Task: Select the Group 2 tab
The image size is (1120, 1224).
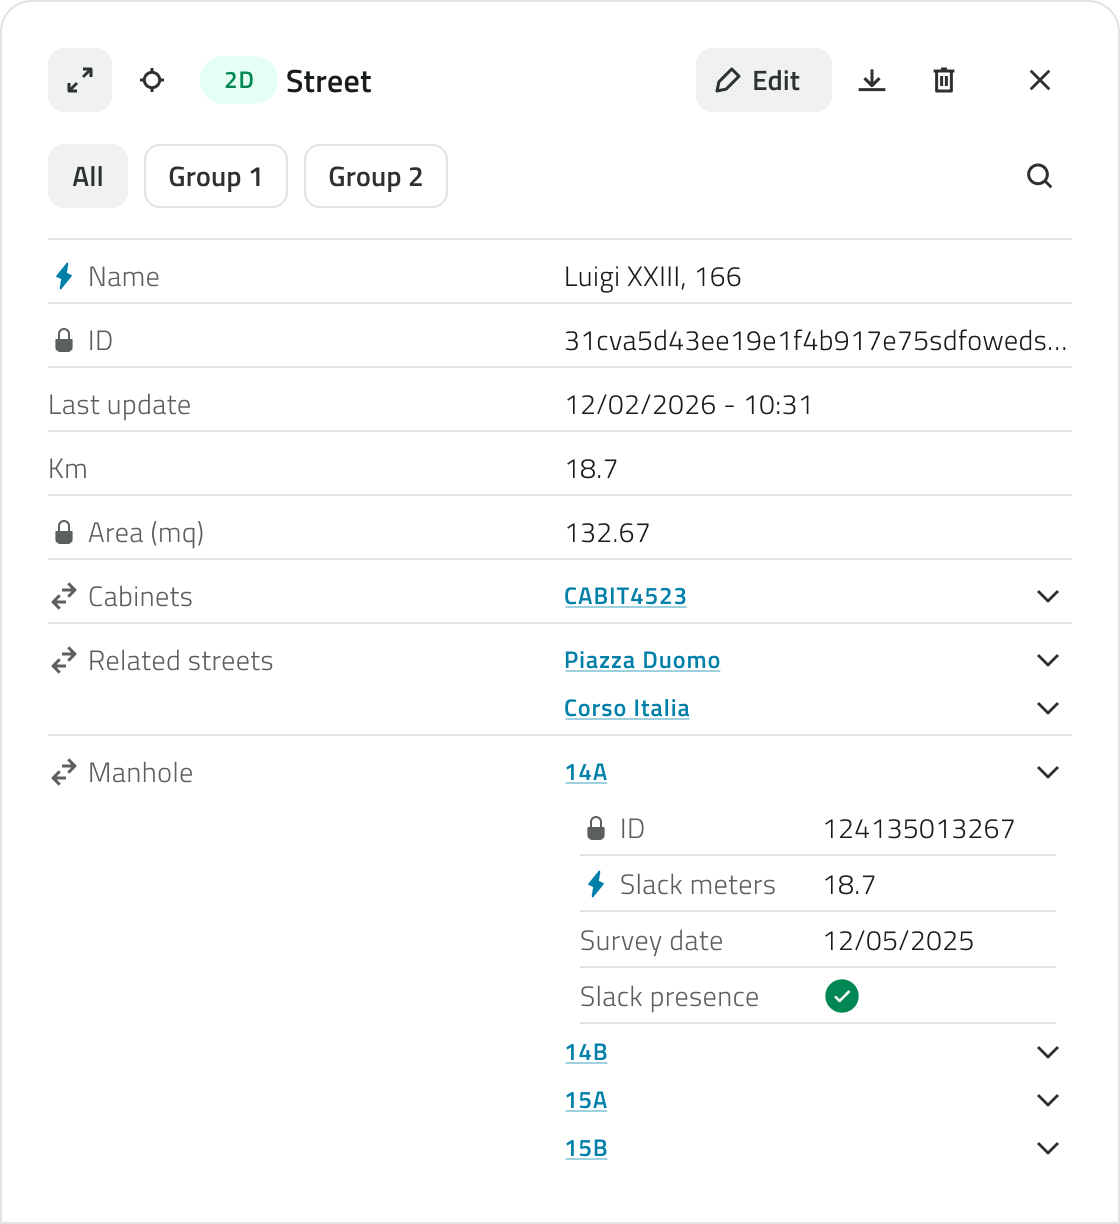Action: [x=376, y=177]
